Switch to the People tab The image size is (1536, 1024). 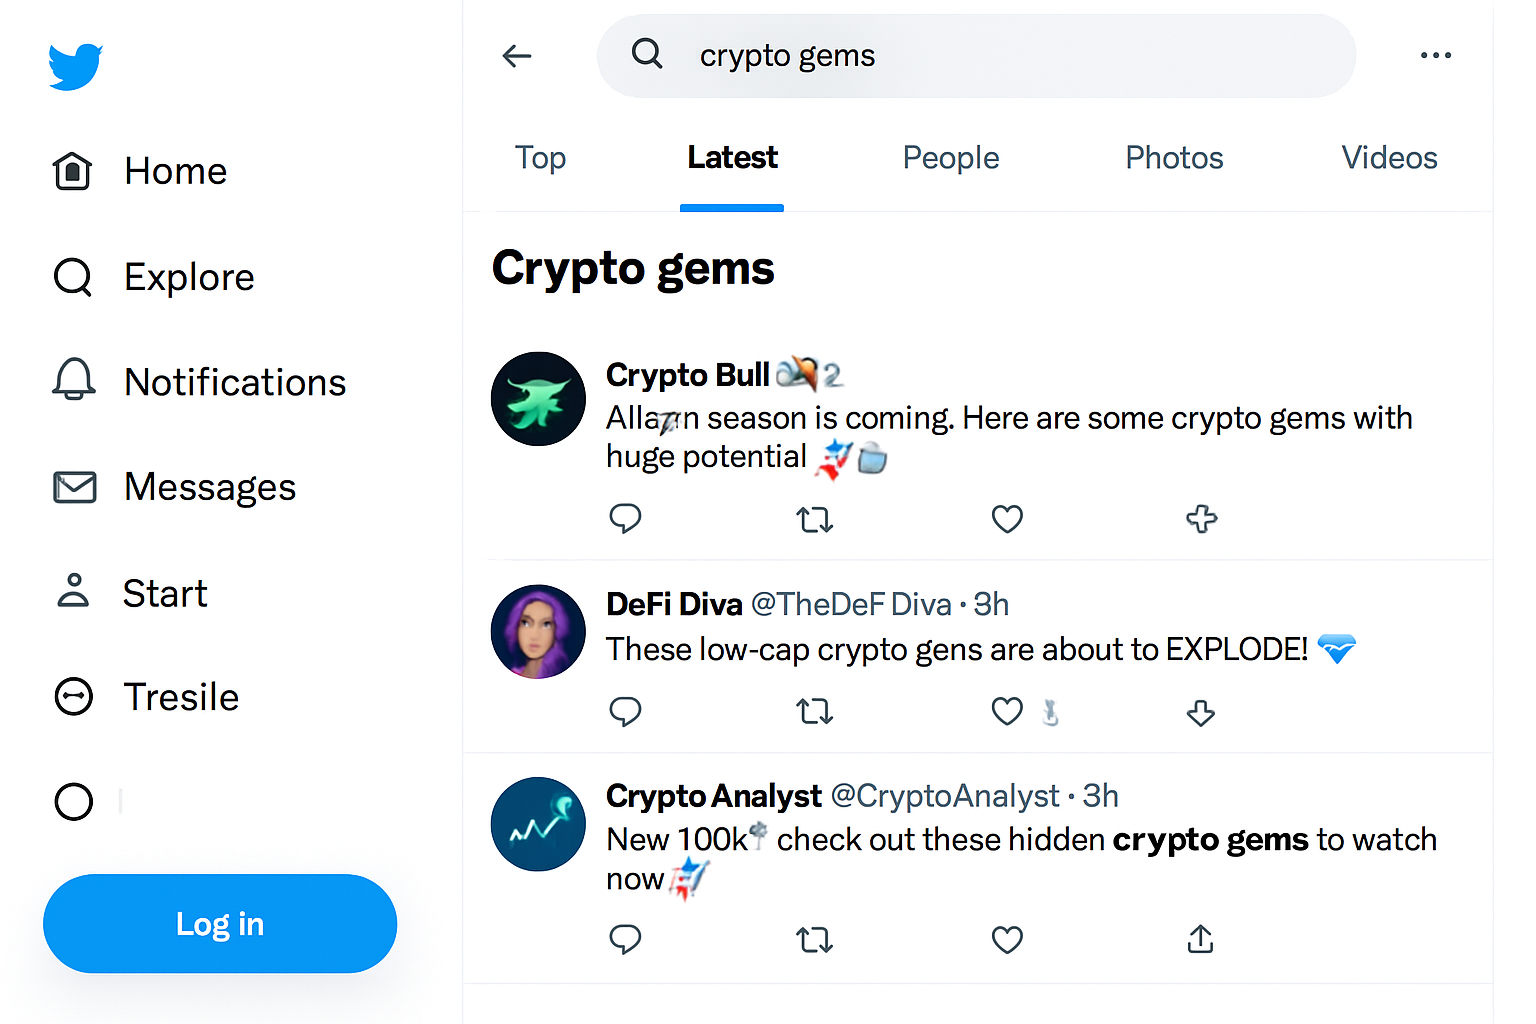click(950, 158)
